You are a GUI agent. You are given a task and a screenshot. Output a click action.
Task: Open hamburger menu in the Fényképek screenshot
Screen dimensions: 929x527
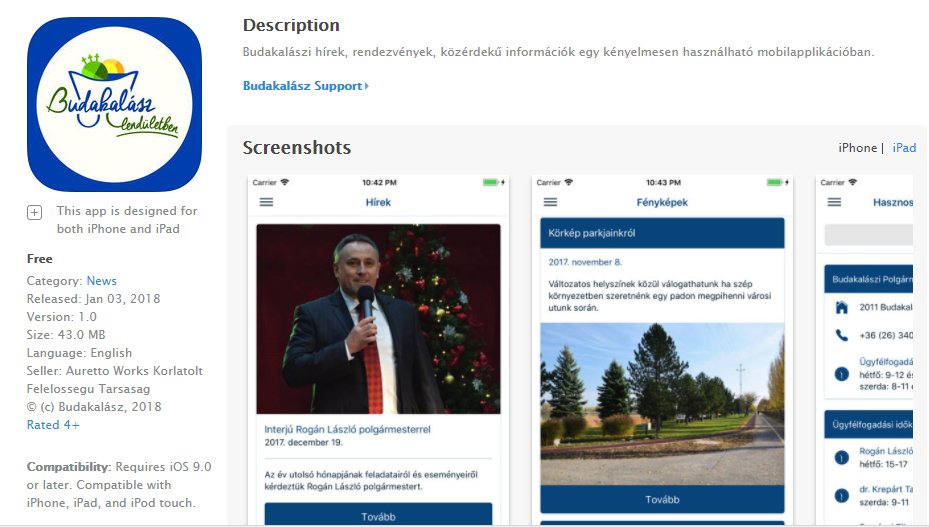pos(550,202)
